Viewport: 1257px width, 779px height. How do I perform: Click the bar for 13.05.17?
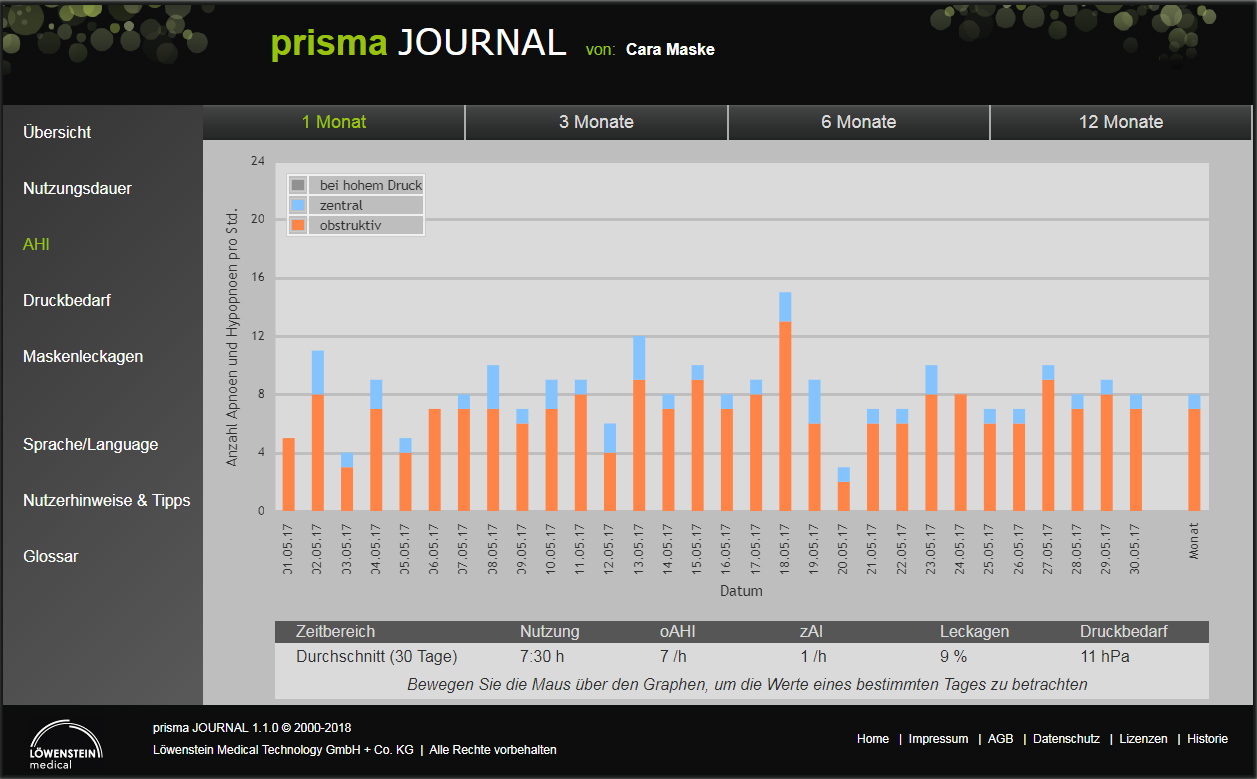point(639,424)
